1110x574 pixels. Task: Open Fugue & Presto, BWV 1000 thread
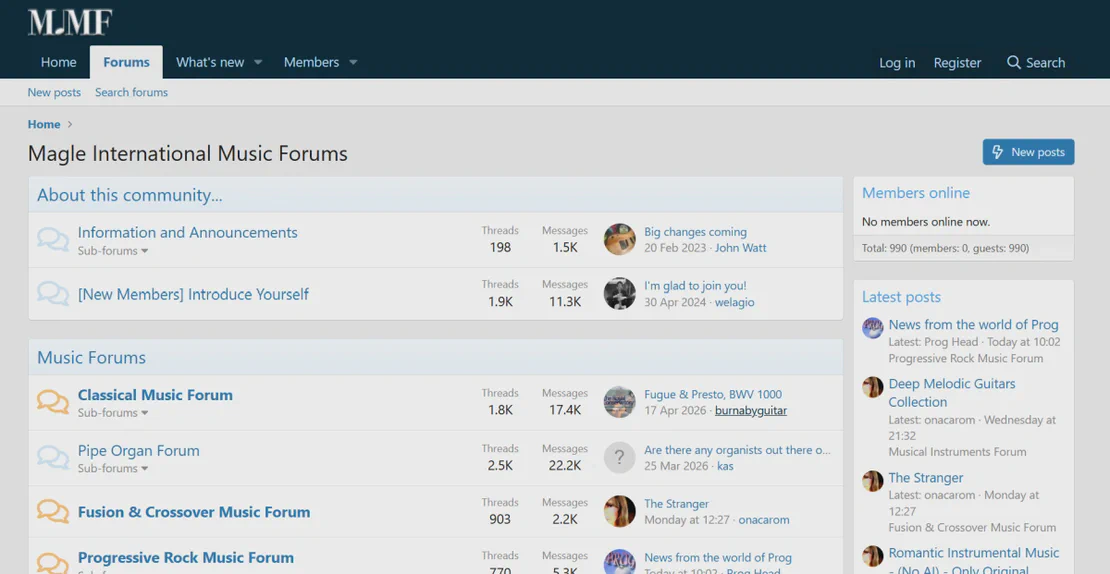[x=713, y=394]
